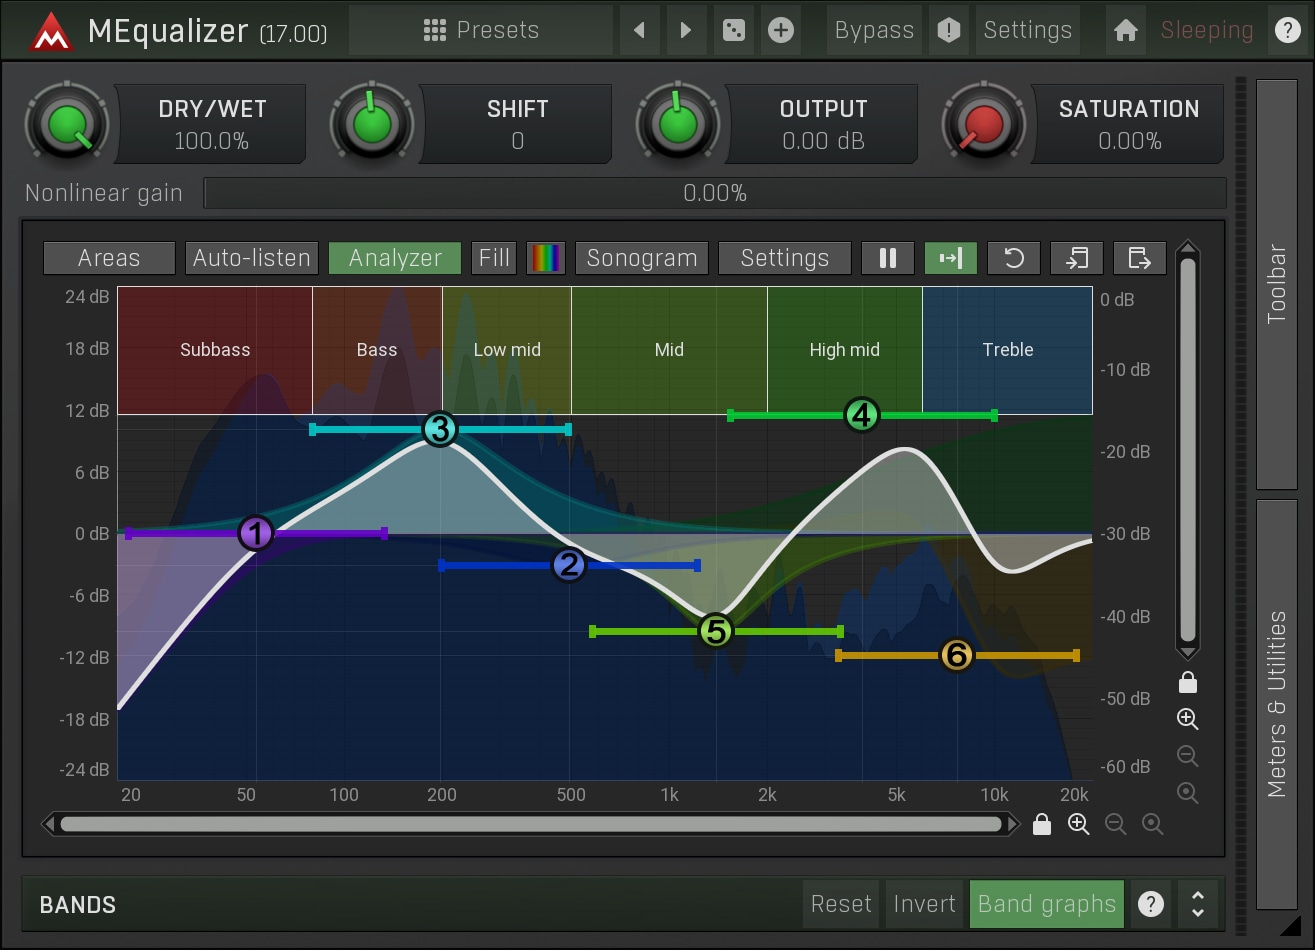The image size is (1315, 950).
Task: Click the undo reset arrow icon
Action: tap(1013, 258)
